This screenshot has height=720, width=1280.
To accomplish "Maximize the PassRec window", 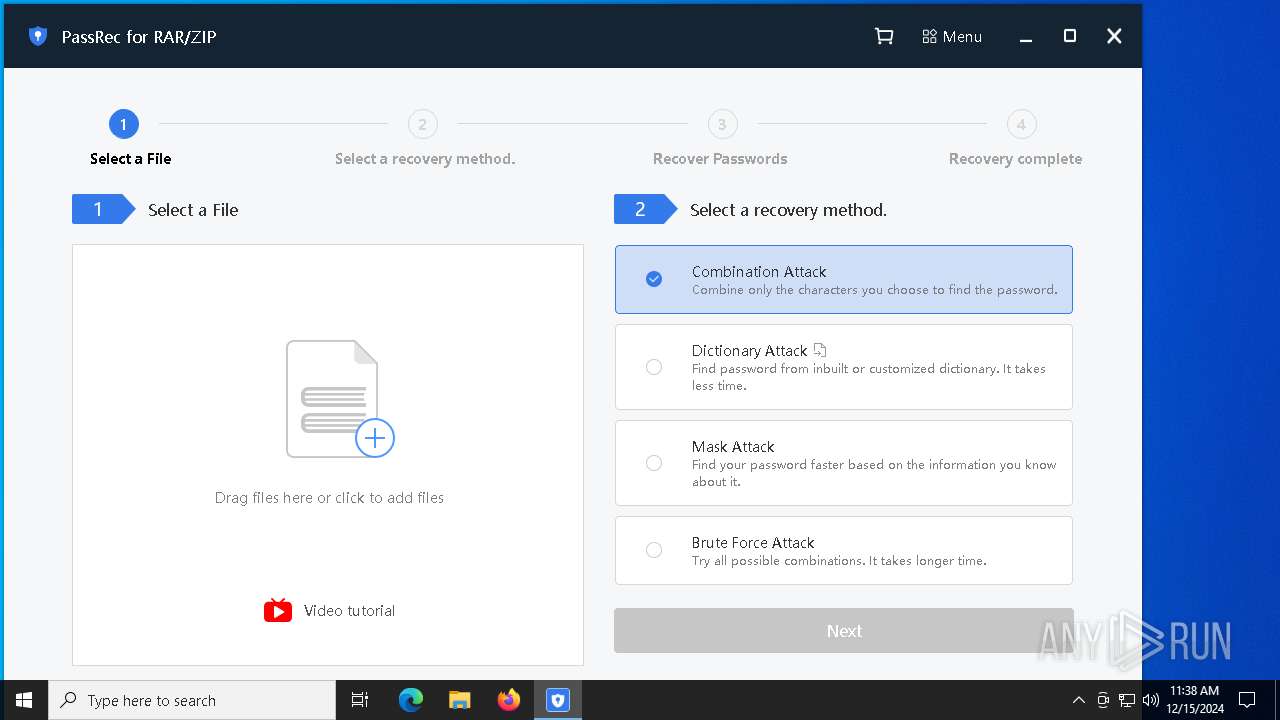I will coord(1070,36).
